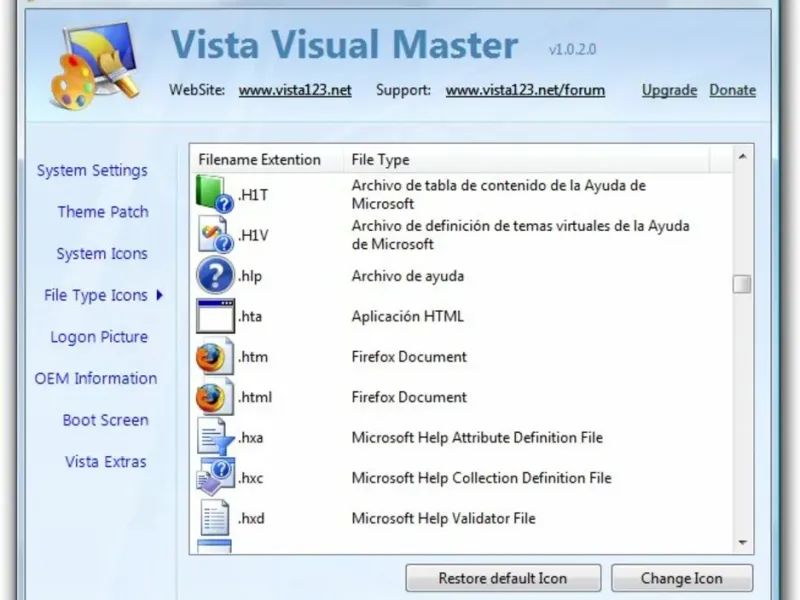
Task: Open Theme Patch section
Action: click(x=103, y=212)
